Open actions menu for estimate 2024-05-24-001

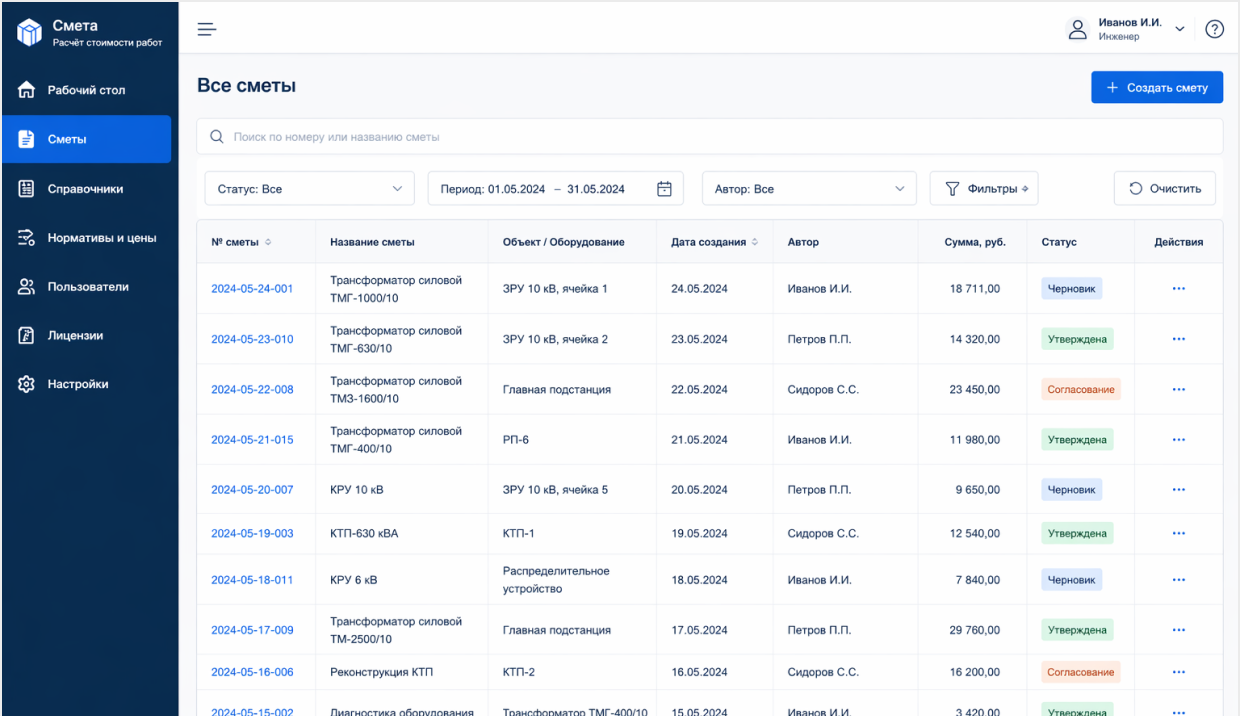1178,289
